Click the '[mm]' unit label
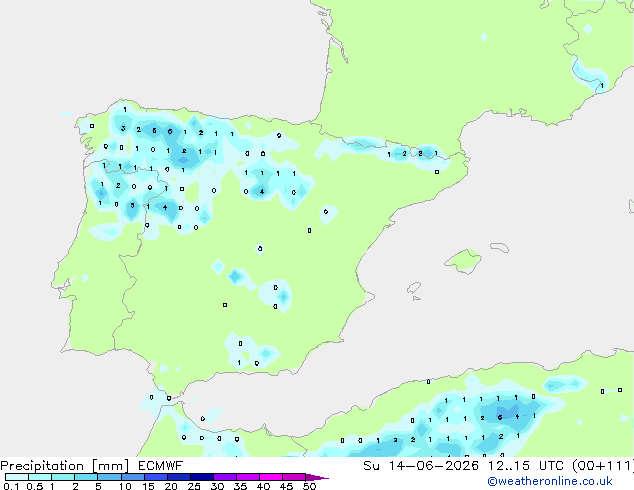The width and height of the screenshot is (634, 490). tap(111, 466)
